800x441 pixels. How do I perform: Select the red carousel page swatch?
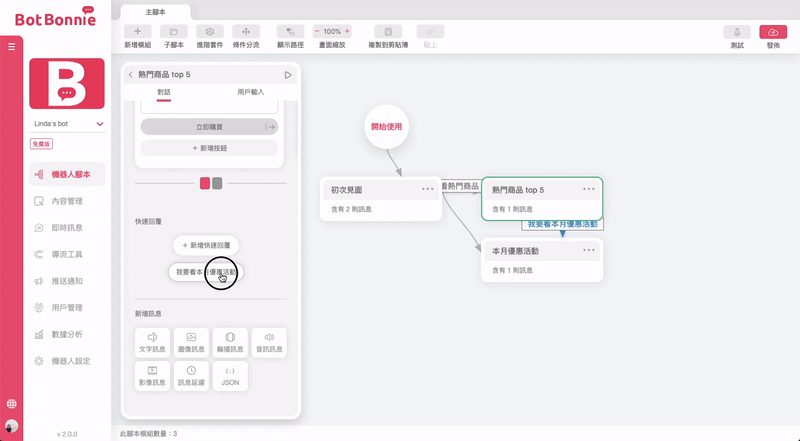pos(205,183)
